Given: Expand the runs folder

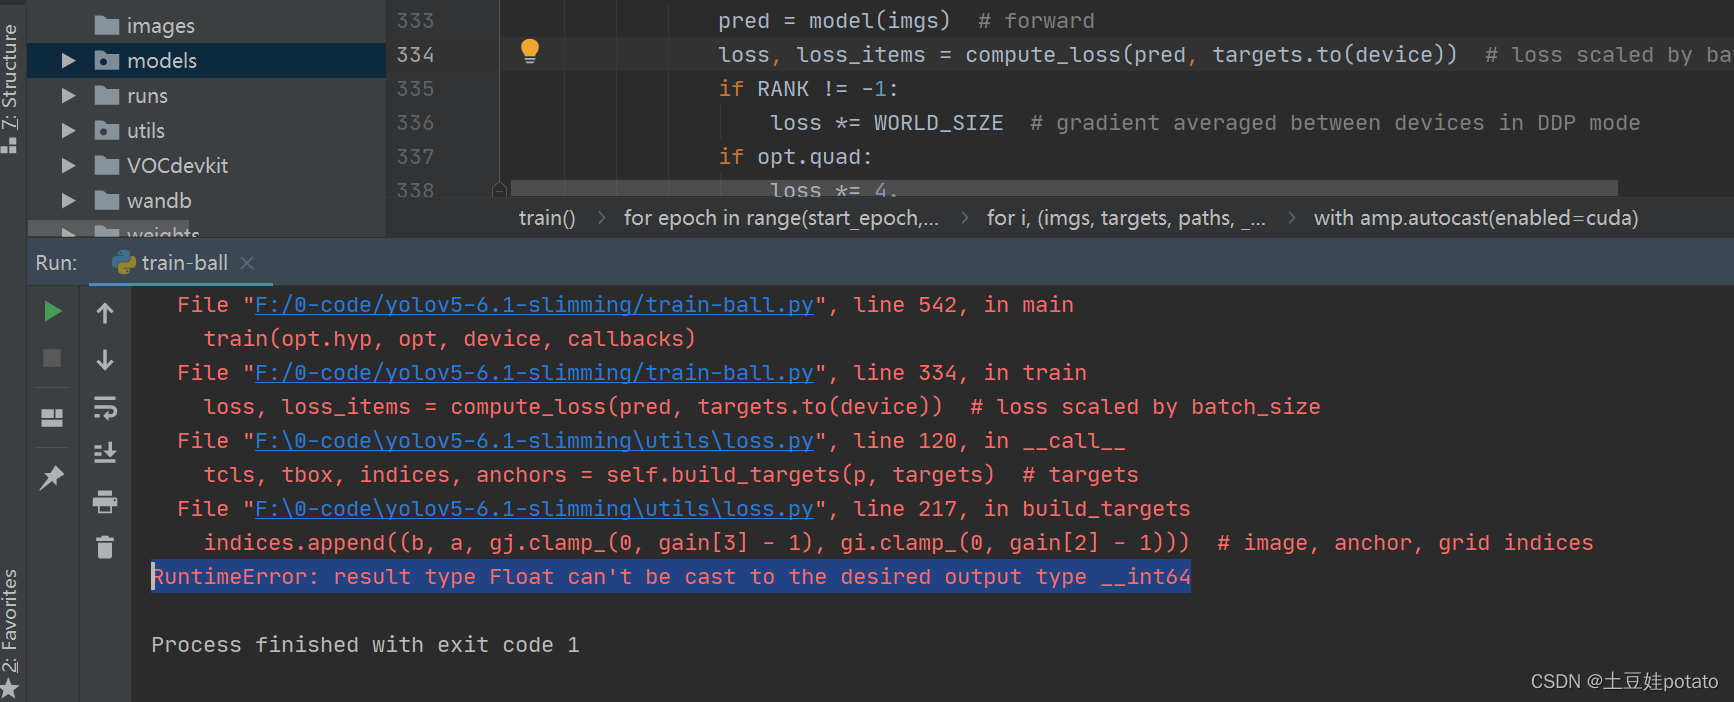Looking at the screenshot, I should 68,96.
